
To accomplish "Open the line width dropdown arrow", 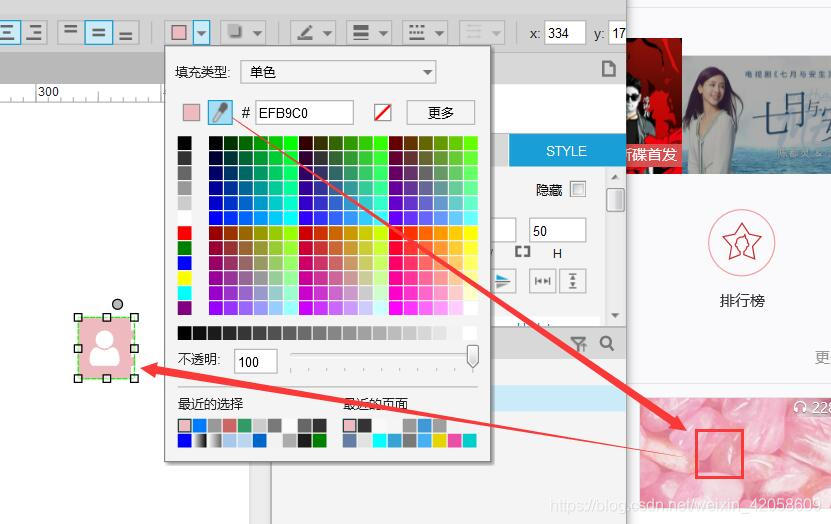I will (x=383, y=33).
